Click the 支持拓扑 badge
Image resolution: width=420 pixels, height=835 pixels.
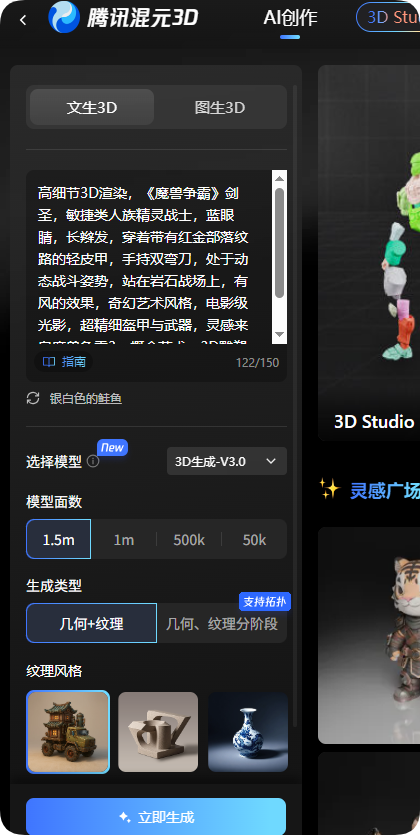coord(265,602)
